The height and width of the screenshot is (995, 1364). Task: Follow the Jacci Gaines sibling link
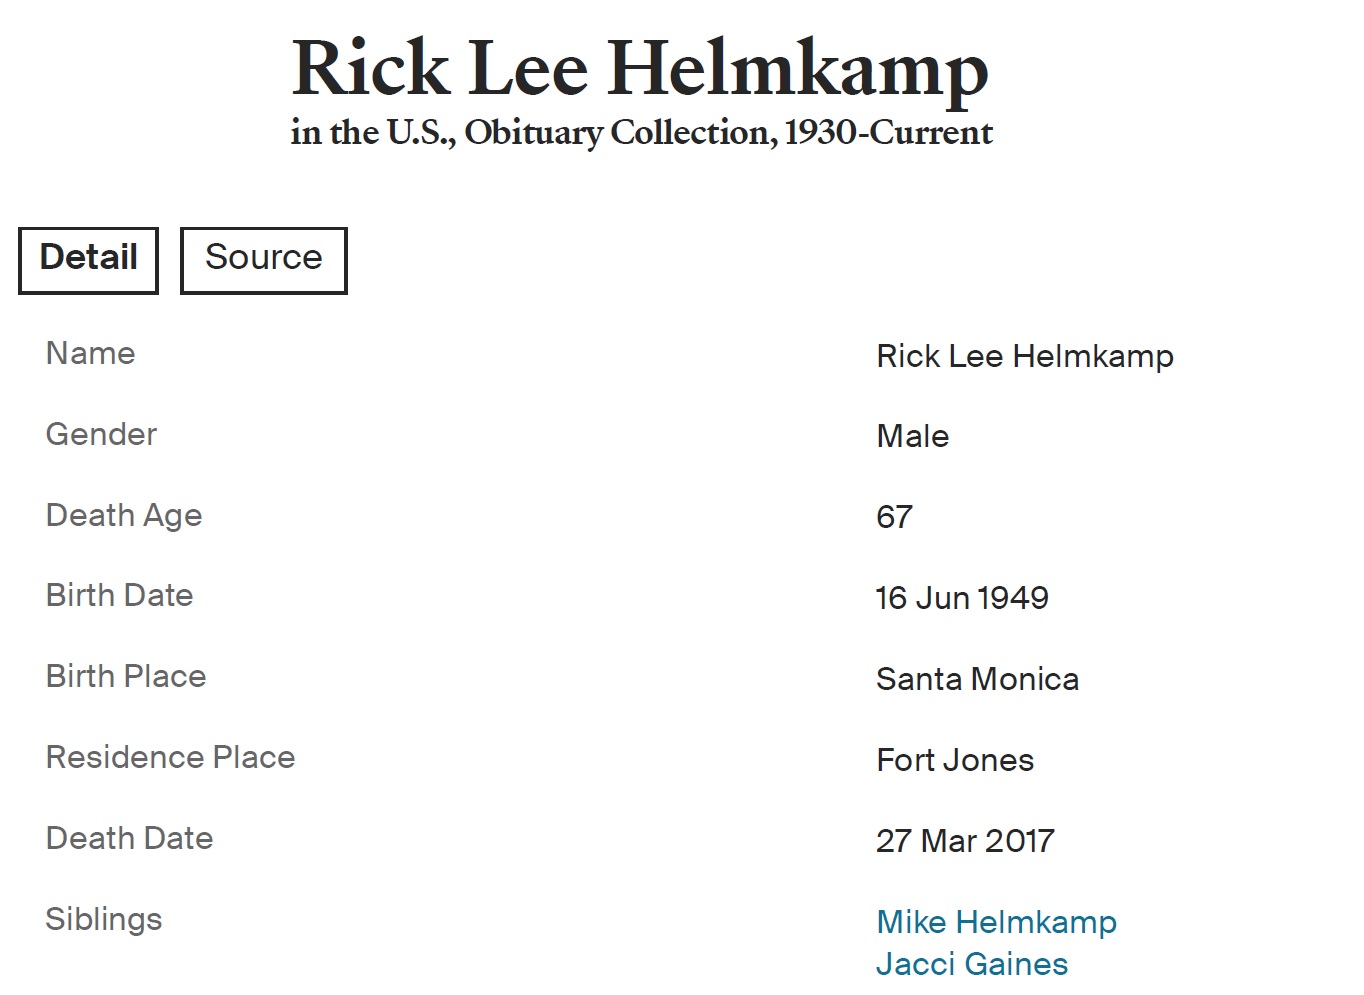coord(971,963)
